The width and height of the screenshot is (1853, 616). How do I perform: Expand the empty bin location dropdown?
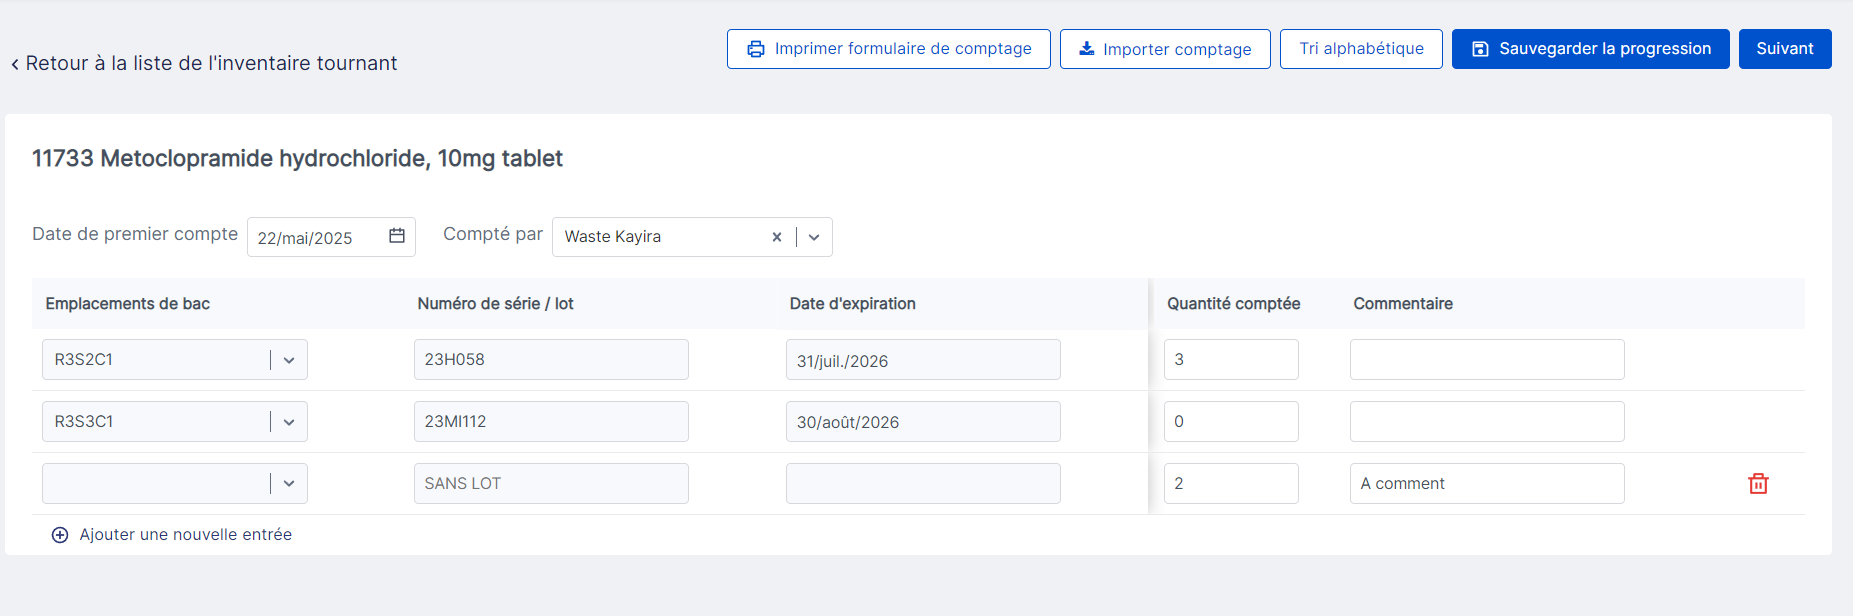point(289,484)
